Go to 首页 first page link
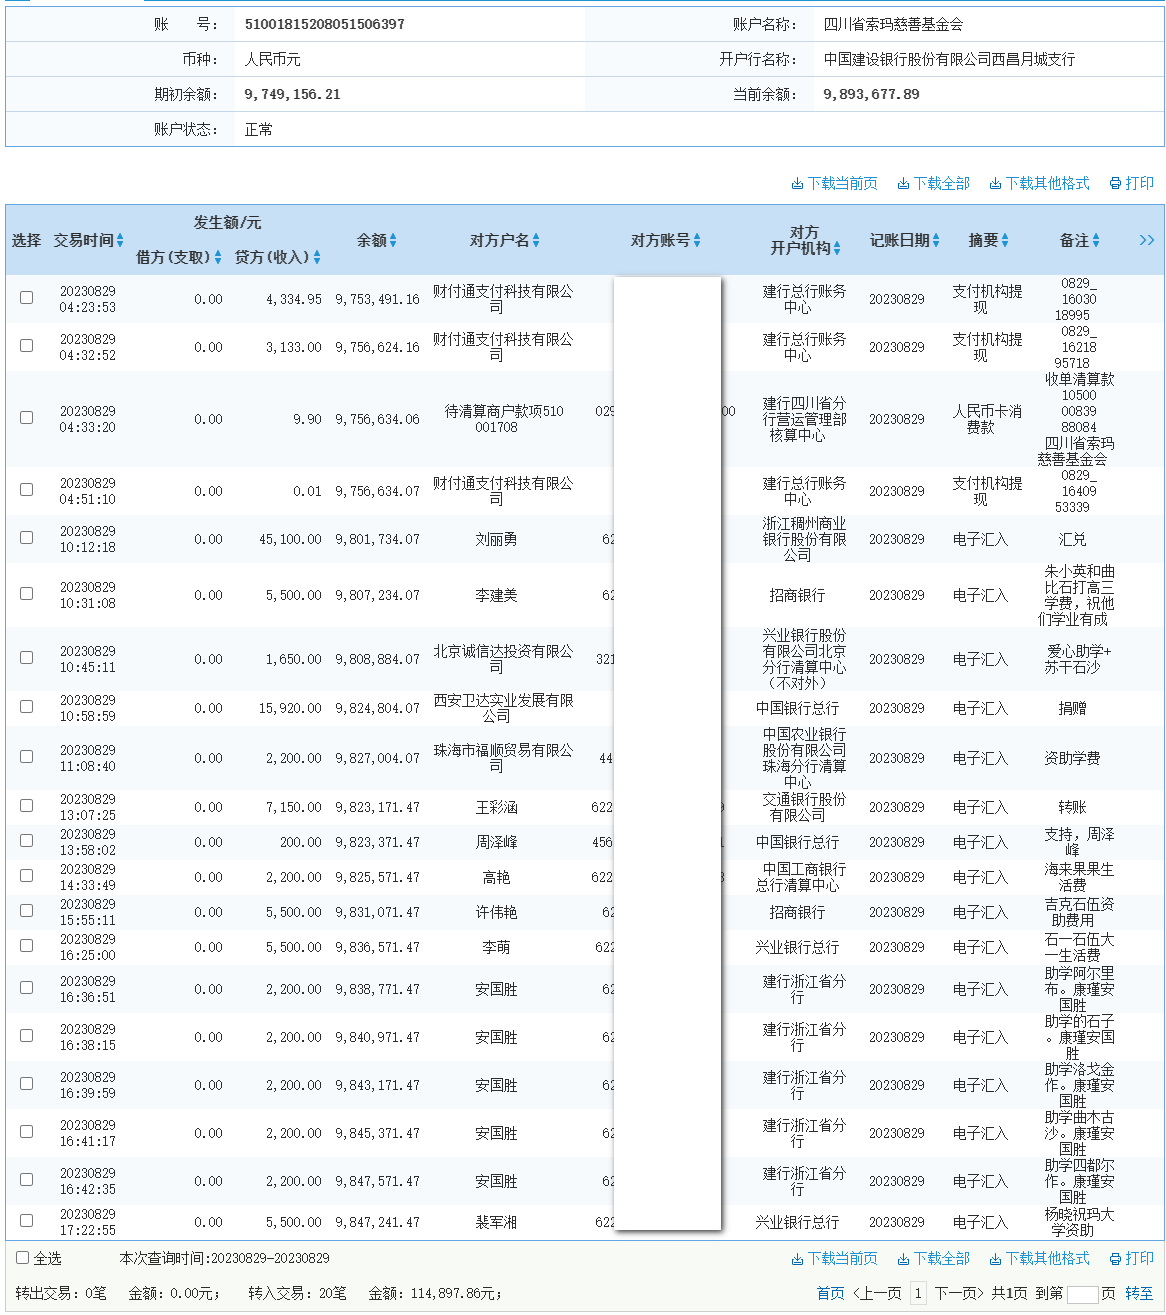 [x=830, y=1294]
